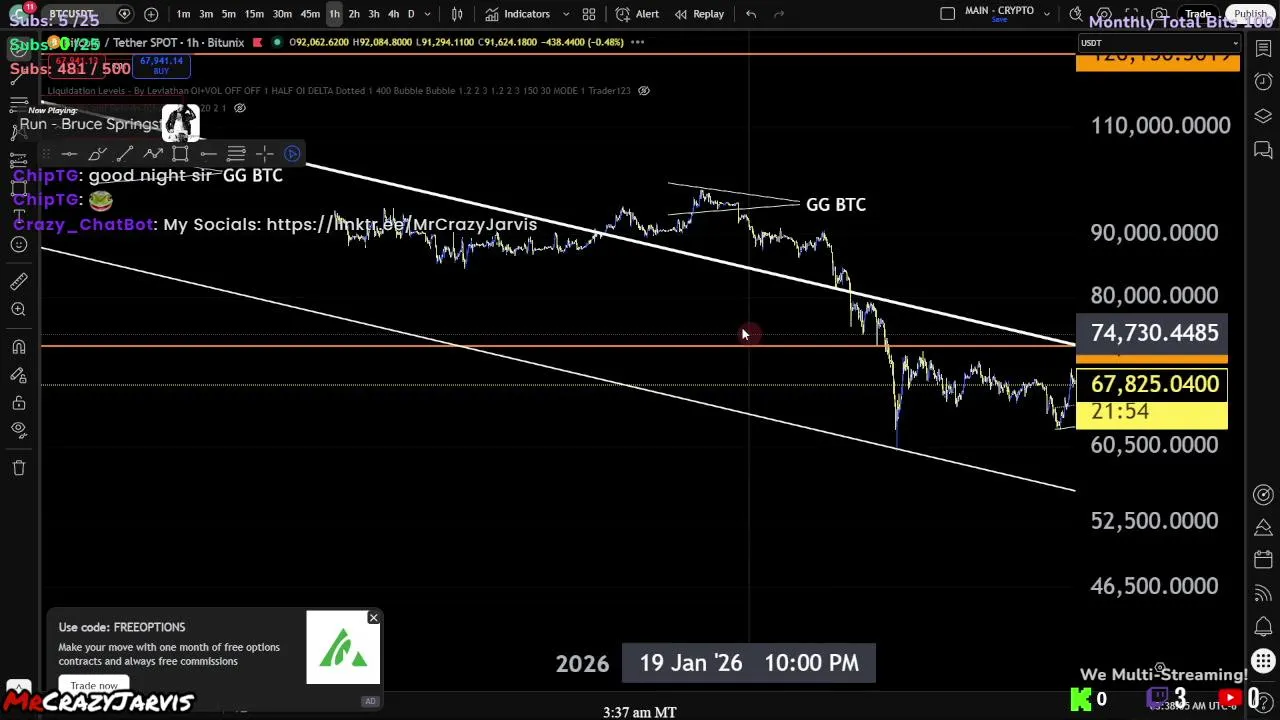Select the highlighted arrow cursor tool in favorites

click(292, 154)
